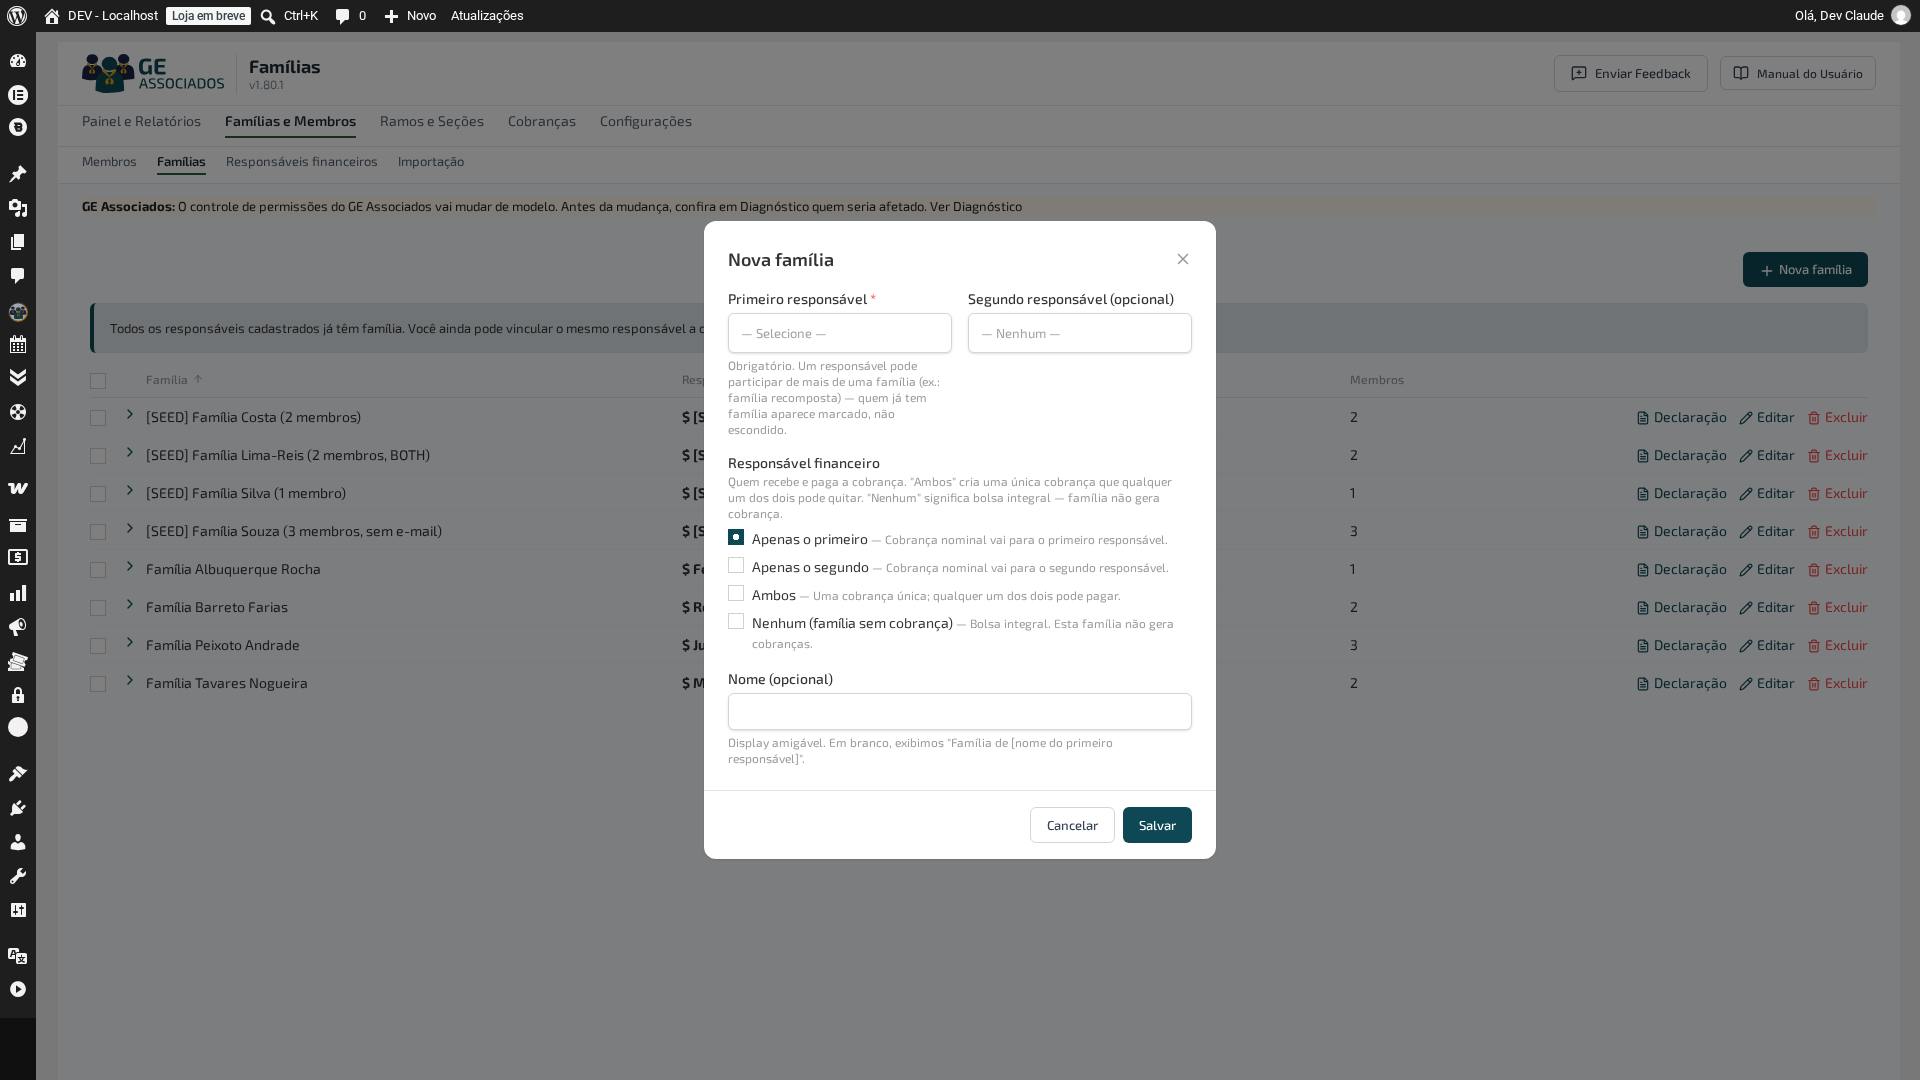
Task: Open Analytics bar chart icon in sidebar
Action: pyautogui.click(x=18, y=593)
